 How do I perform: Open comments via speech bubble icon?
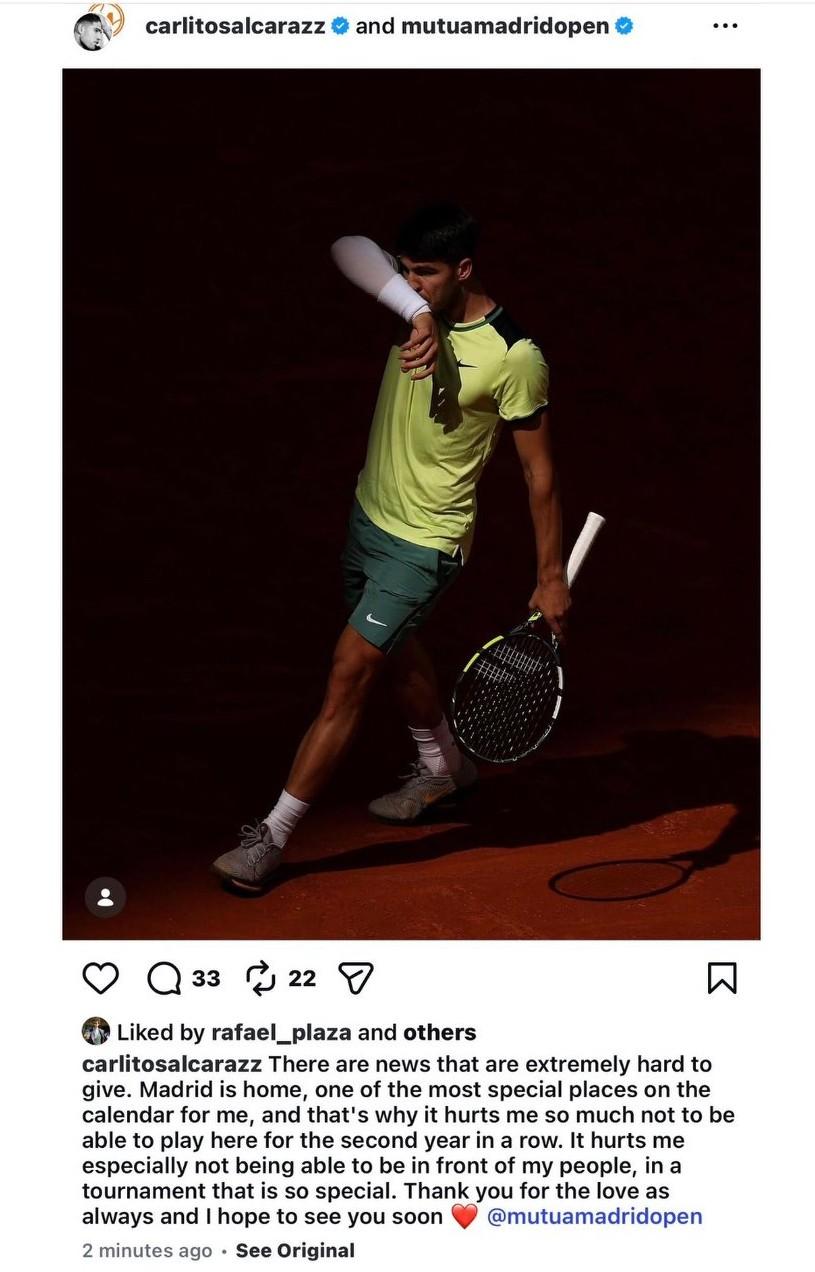click(x=164, y=978)
